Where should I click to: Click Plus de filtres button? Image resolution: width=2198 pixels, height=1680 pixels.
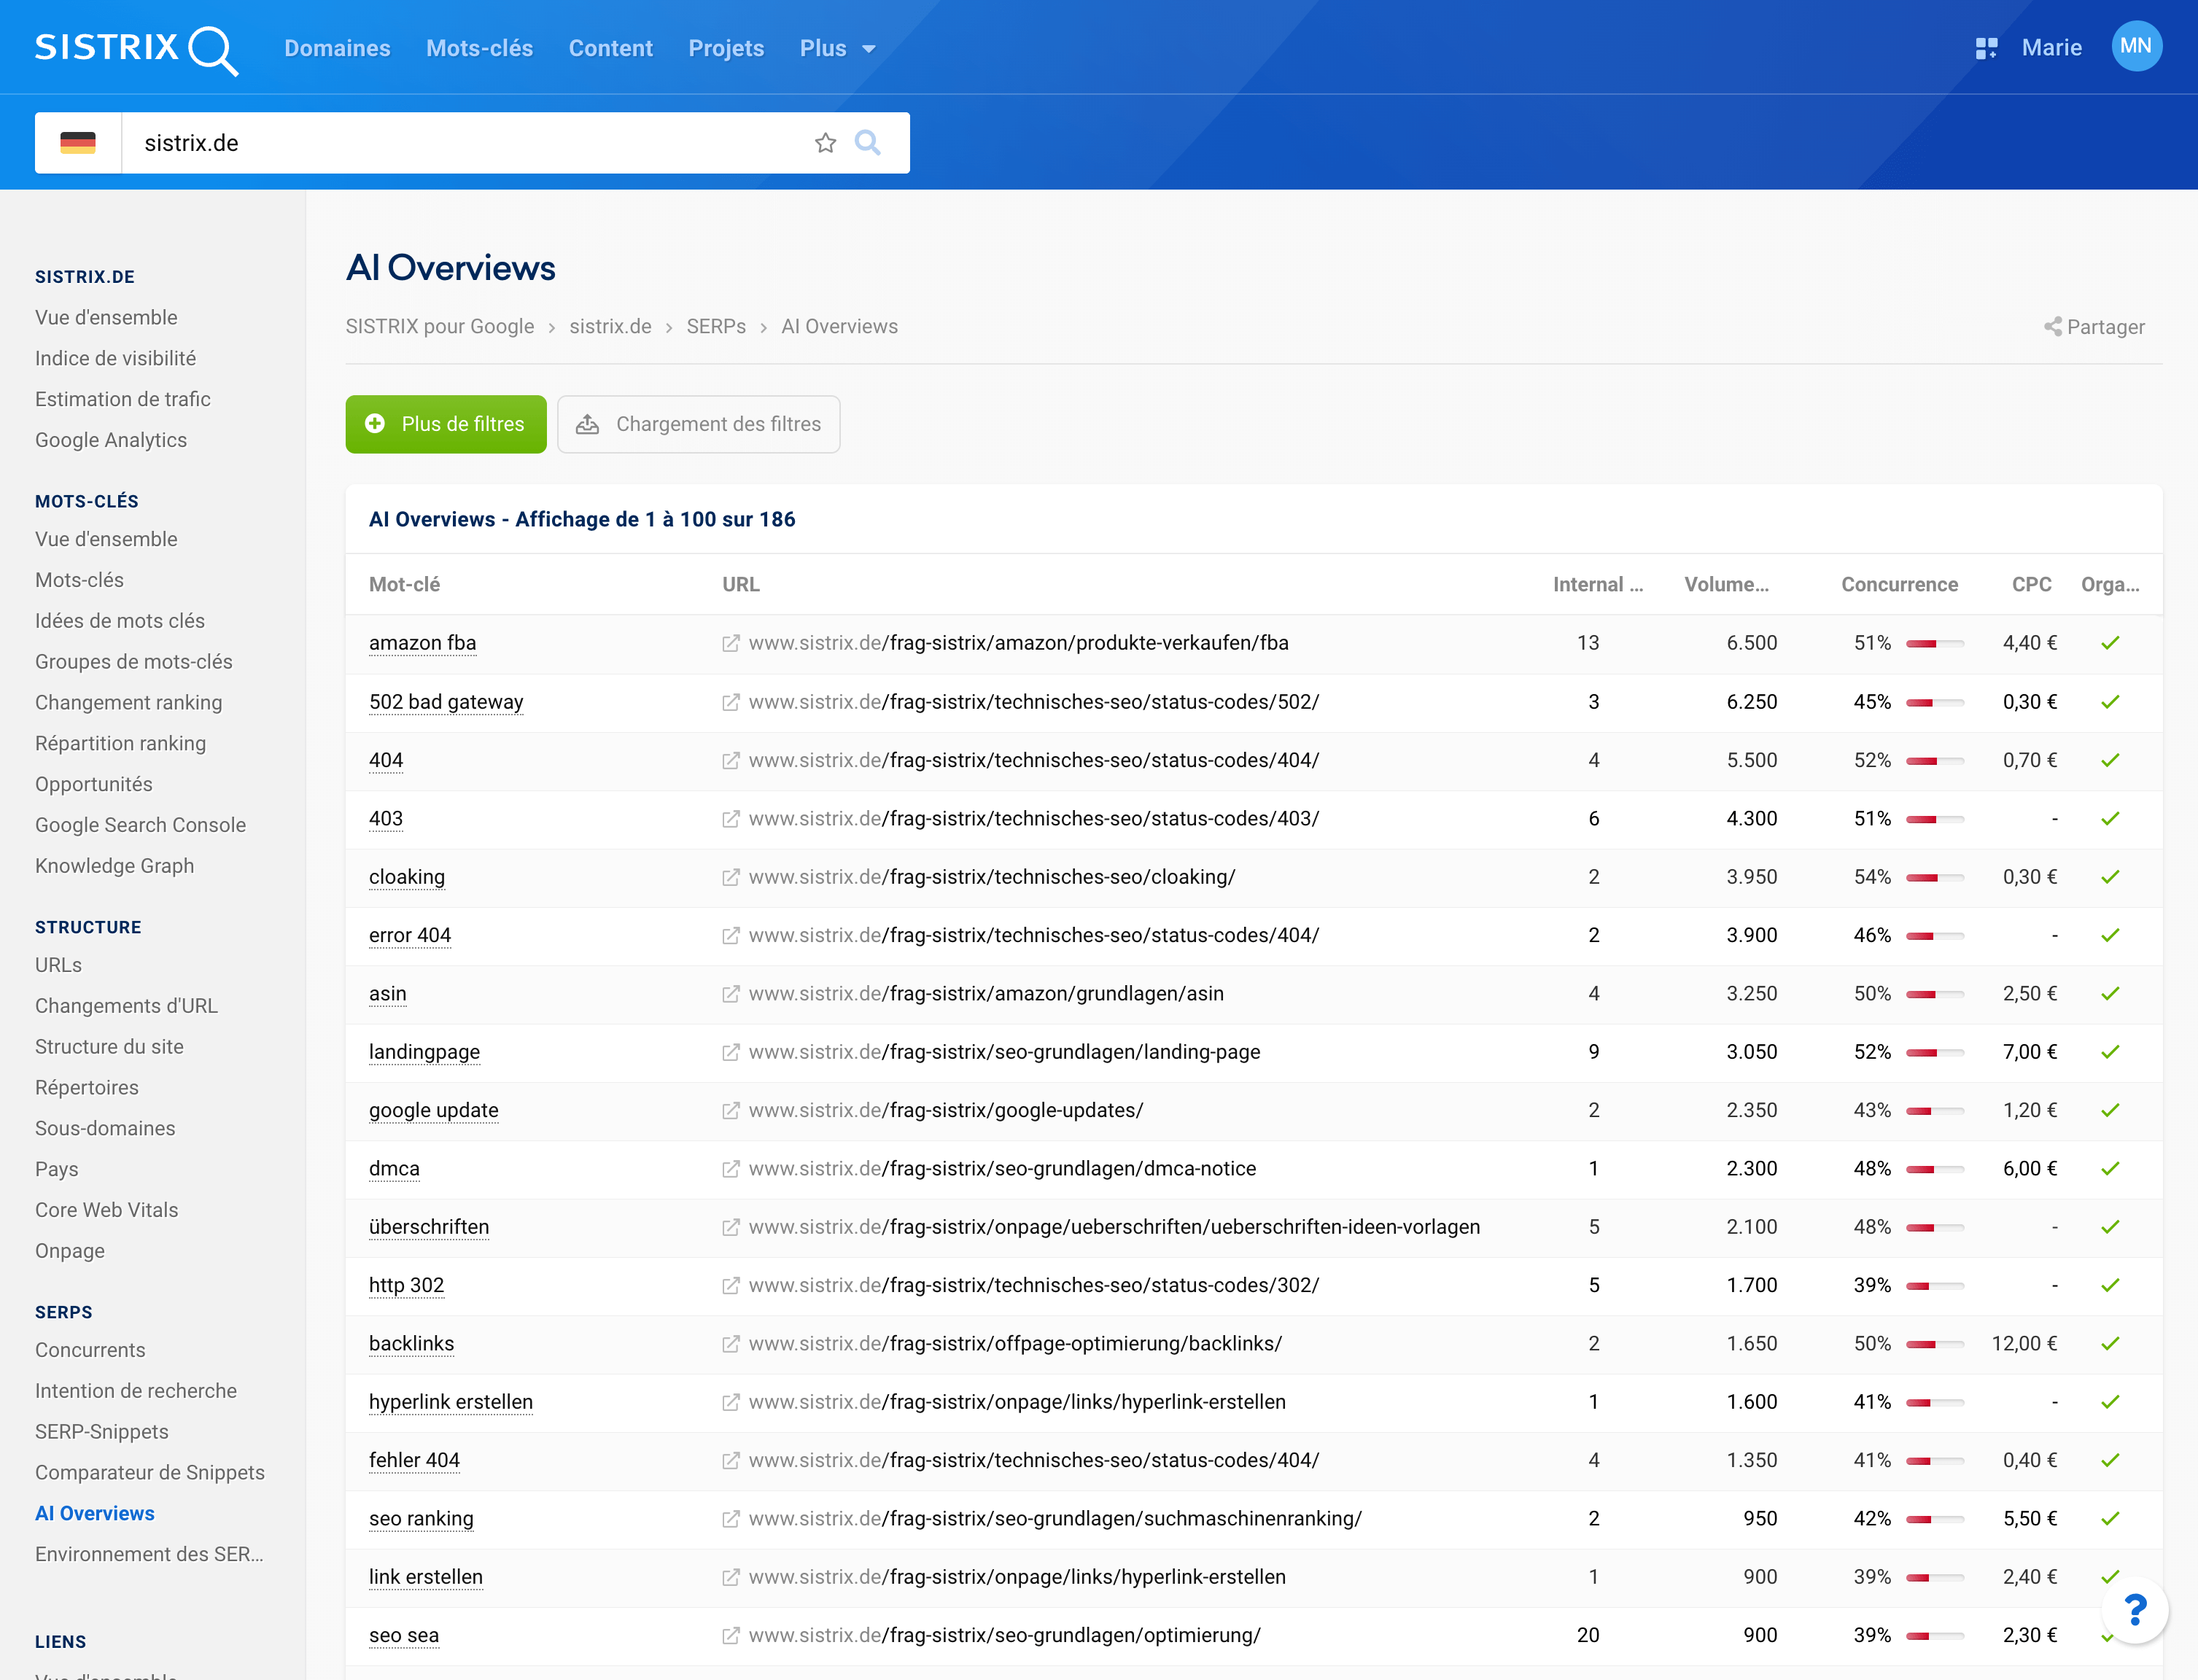446,424
